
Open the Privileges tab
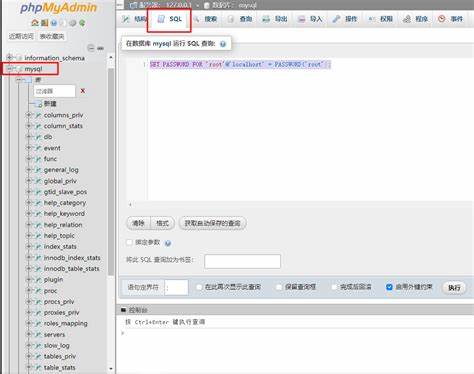(x=380, y=19)
